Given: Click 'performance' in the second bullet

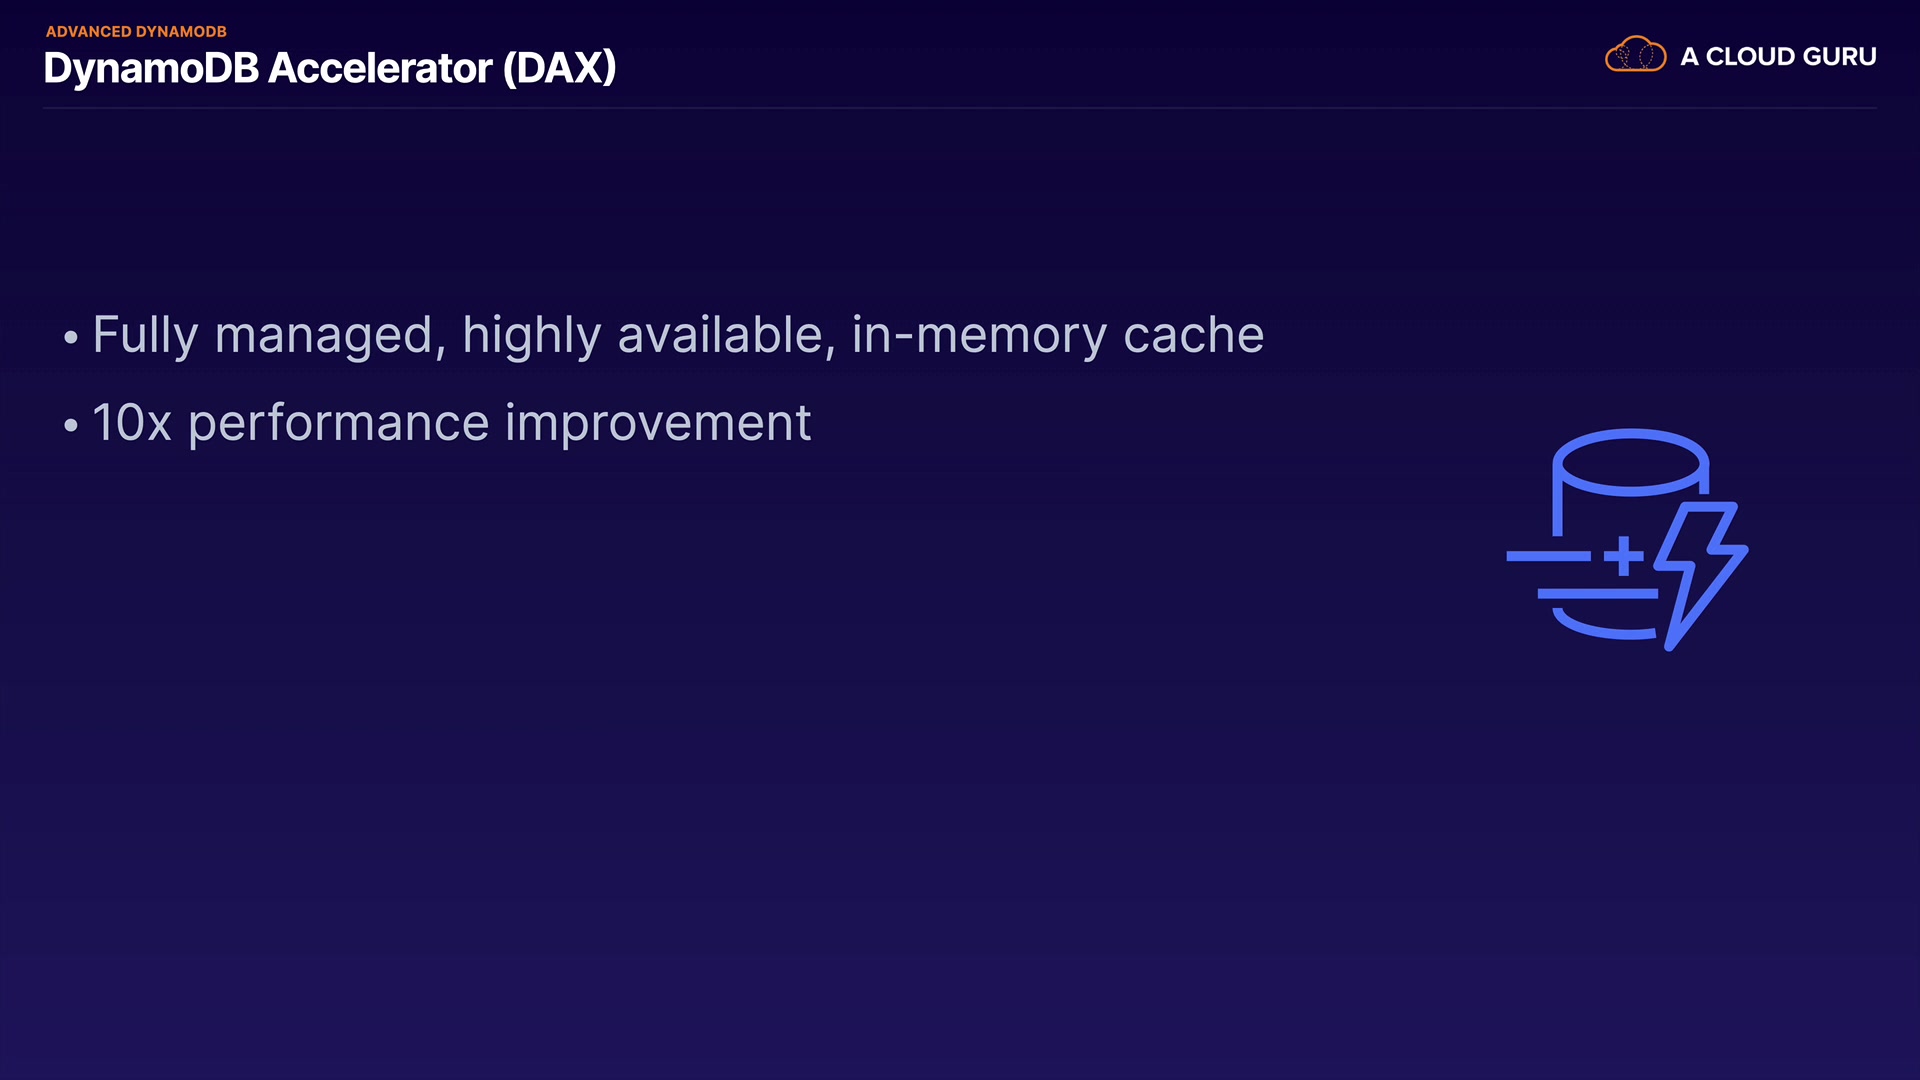Looking at the screenshot, I should point(339,423).
